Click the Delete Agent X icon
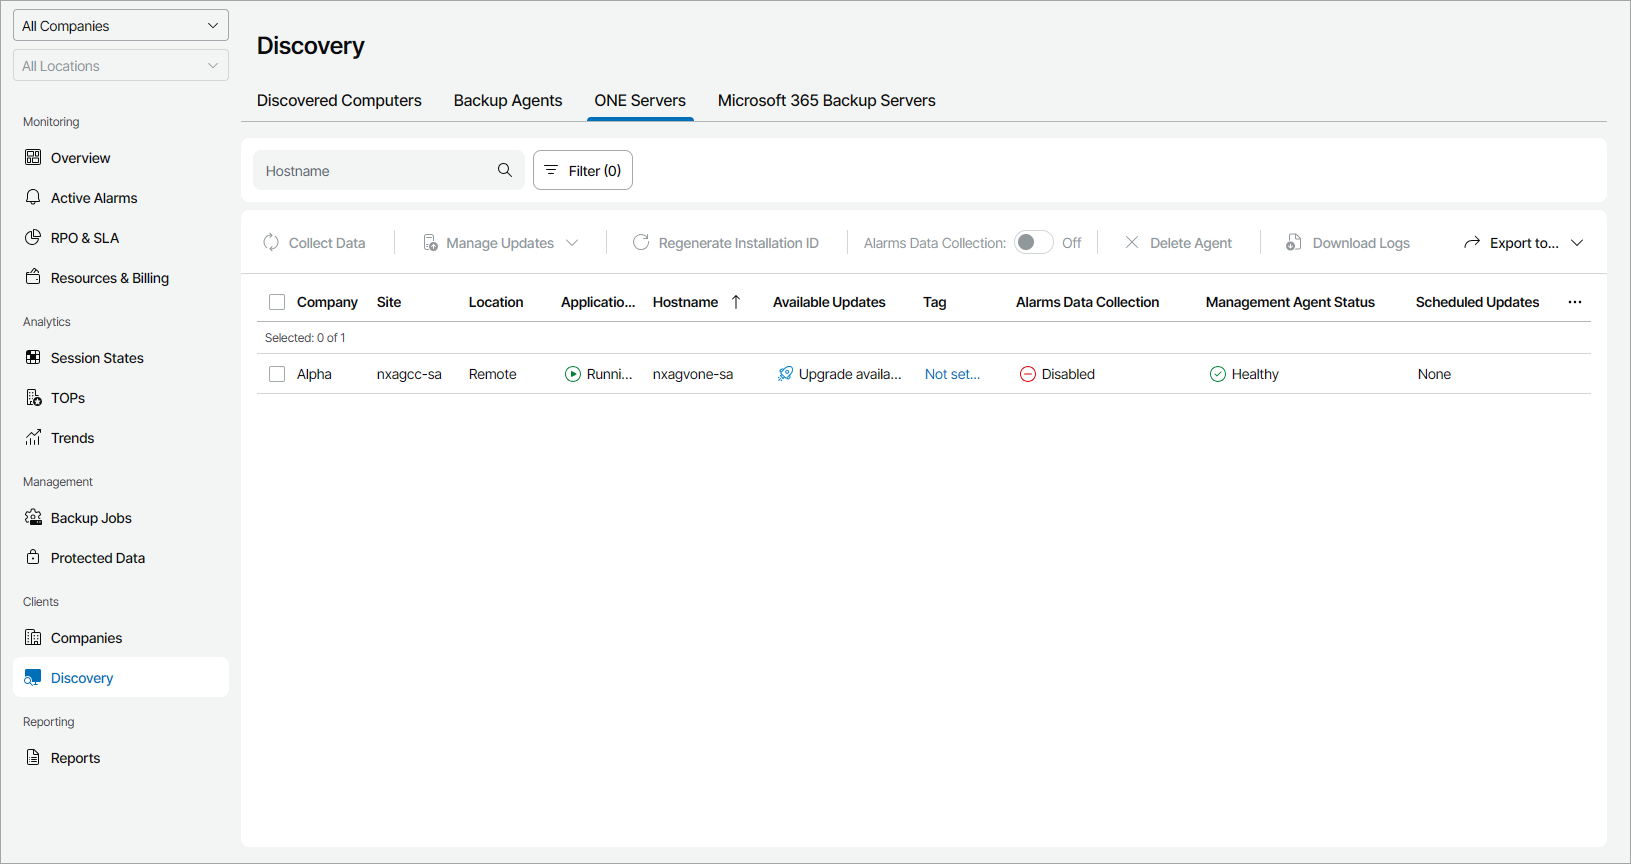This screenshot has width=1631, height=864. (1132, 243)
